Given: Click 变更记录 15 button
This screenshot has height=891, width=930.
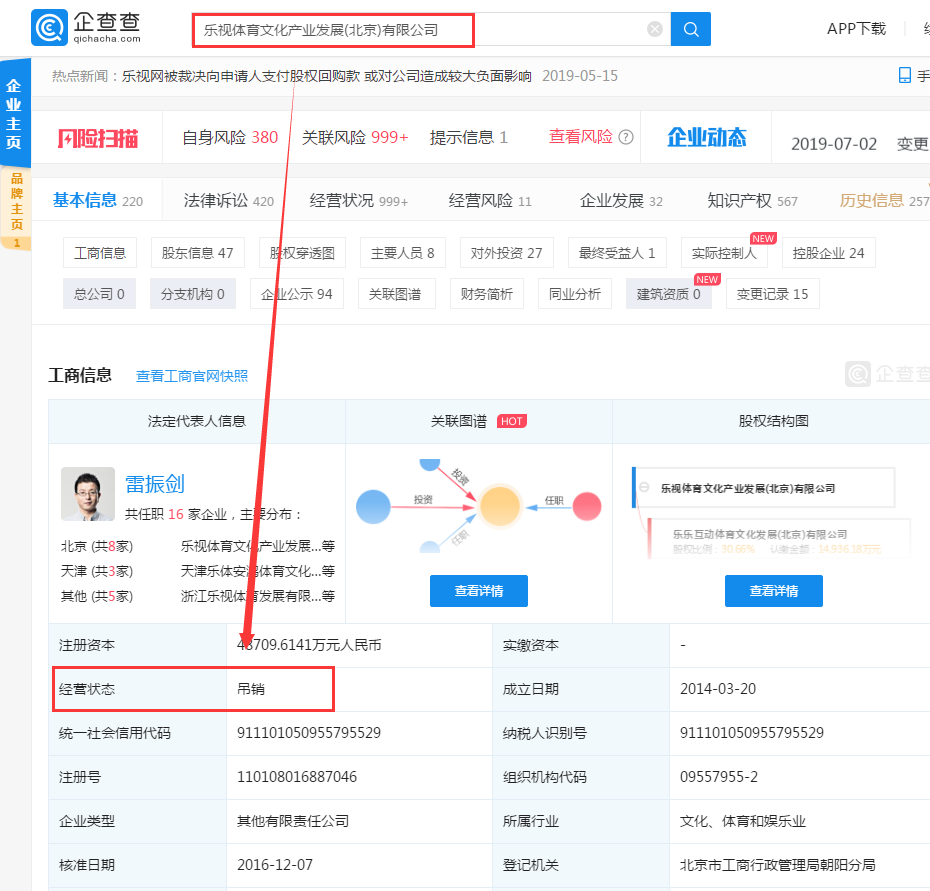Looking at the screenshot, I should click(772, 294).
